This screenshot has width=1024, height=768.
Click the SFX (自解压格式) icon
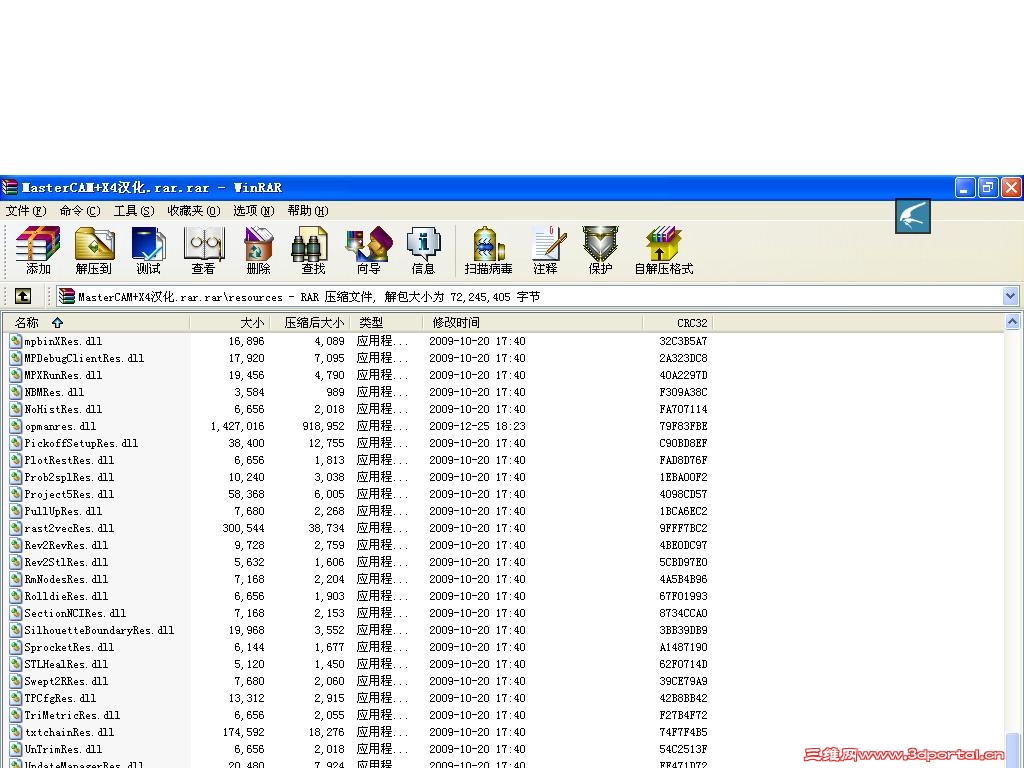point(664,250)
